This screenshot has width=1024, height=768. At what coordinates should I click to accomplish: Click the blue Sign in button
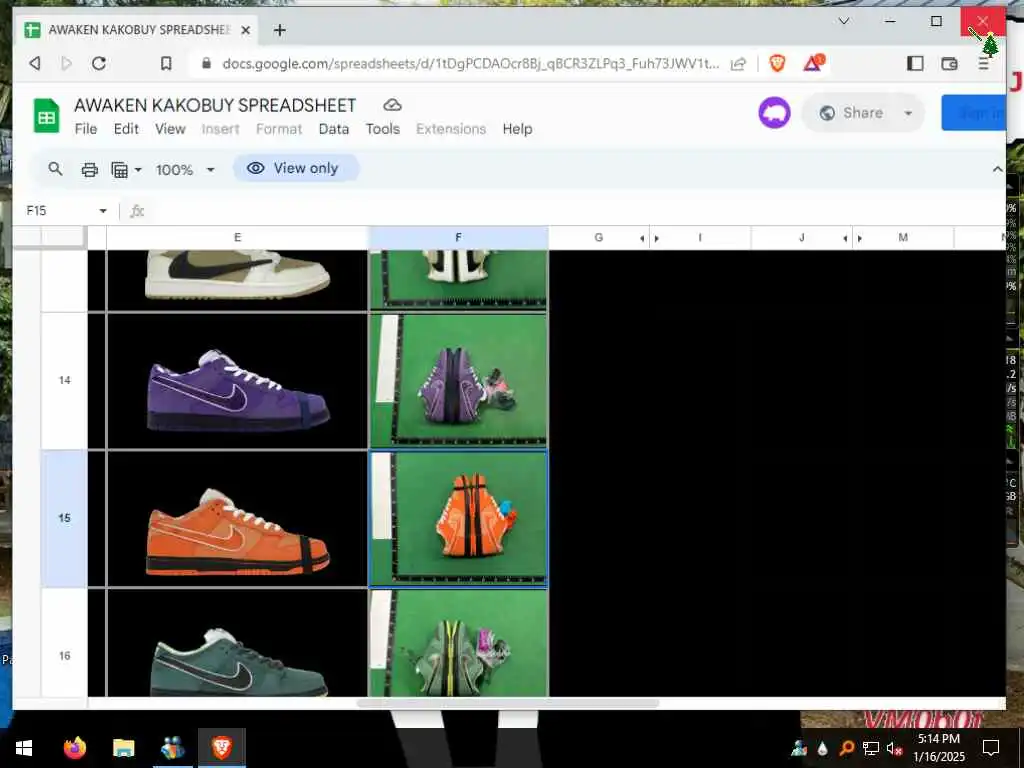(973, 112)
